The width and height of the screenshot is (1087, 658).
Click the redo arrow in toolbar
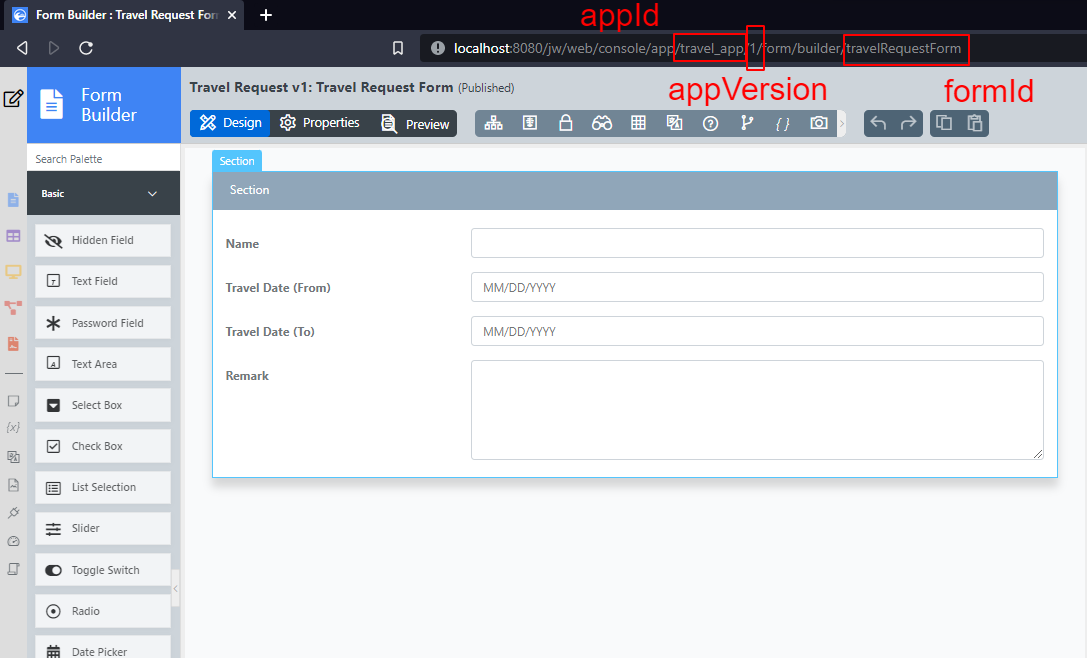(x=908, y=123)
